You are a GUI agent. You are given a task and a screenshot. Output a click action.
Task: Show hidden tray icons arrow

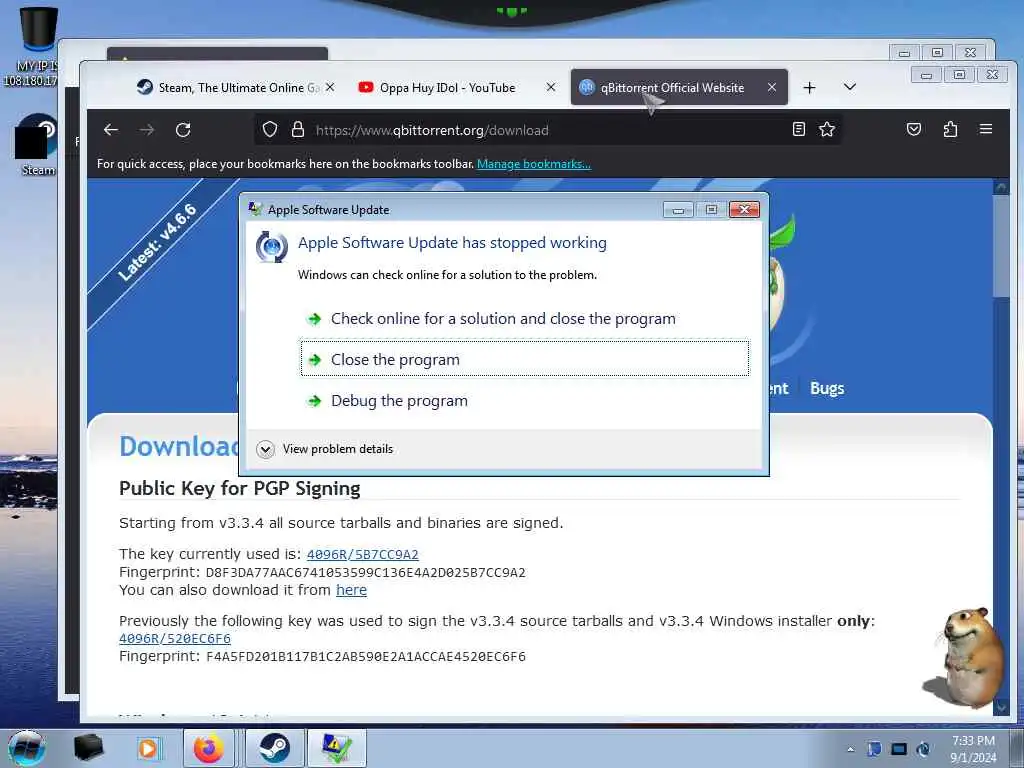tap(850, 749)
